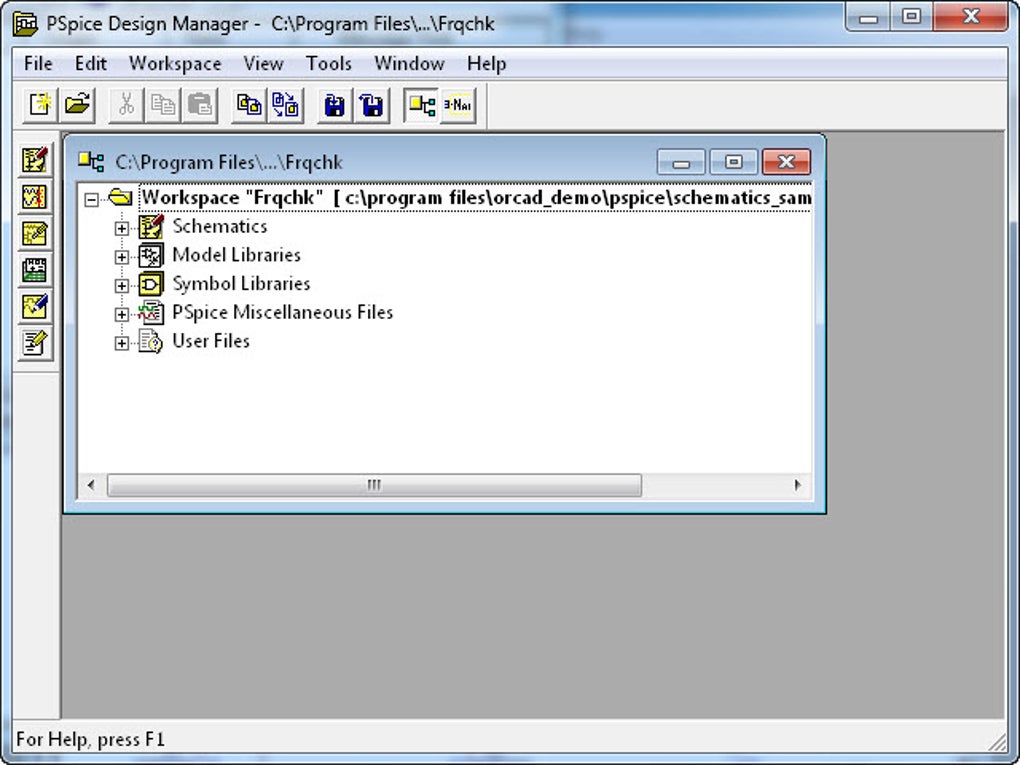Viewport: 1020px width, 765px height.
Task: Expand the PSpice Miscellaneous Files node
Action: (x=122, y=314)
